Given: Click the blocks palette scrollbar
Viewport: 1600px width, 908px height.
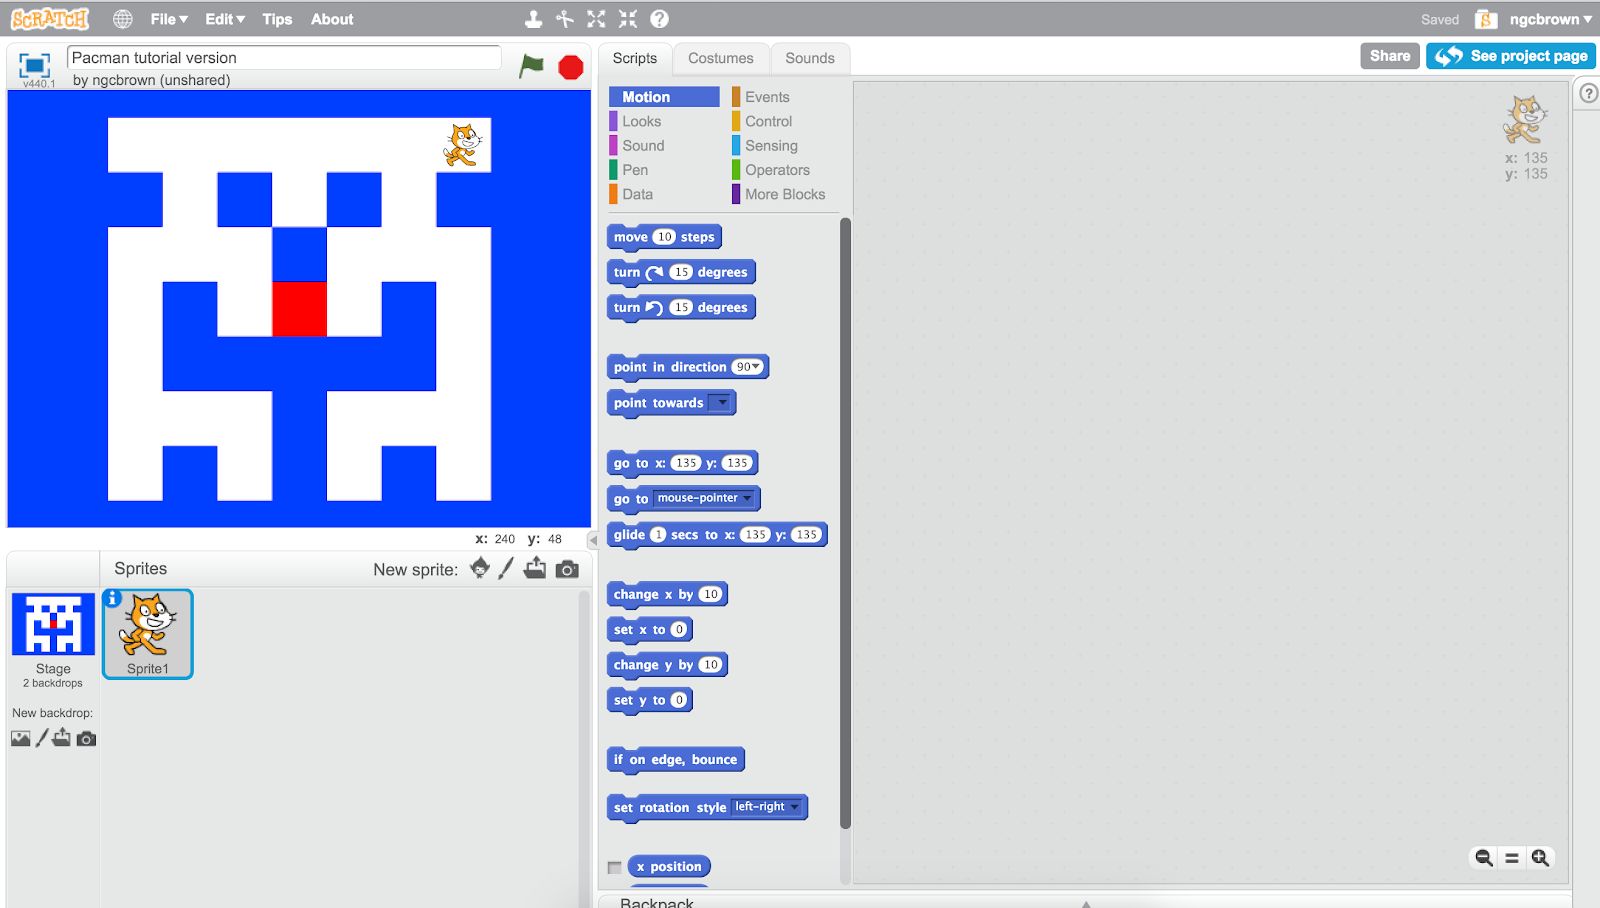Looking at the screenshot, I should click(846, 523).
